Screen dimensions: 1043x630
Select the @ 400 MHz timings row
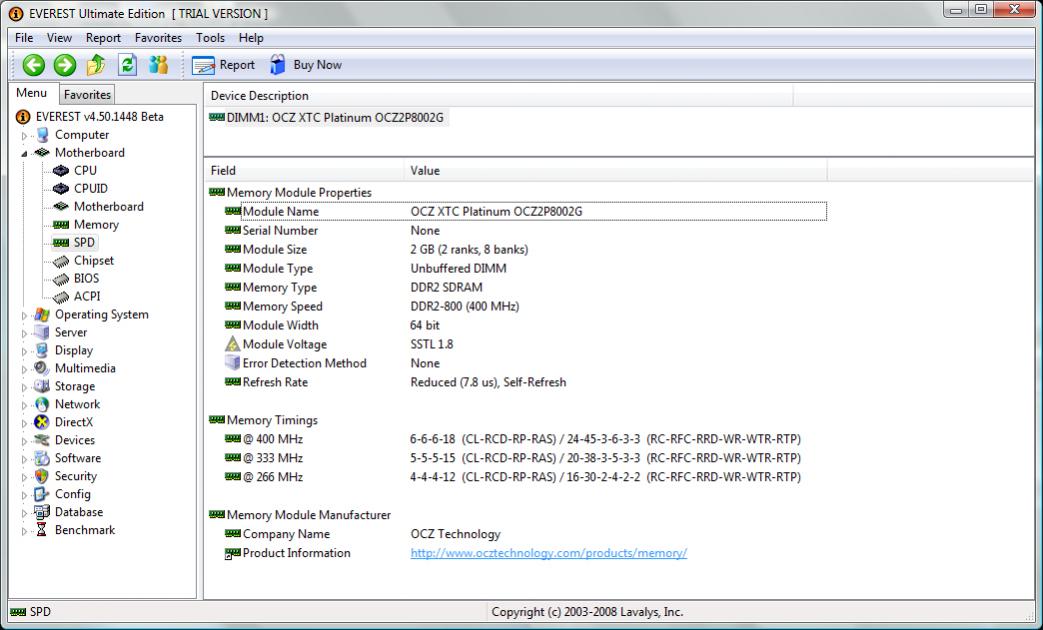(525, 439)
